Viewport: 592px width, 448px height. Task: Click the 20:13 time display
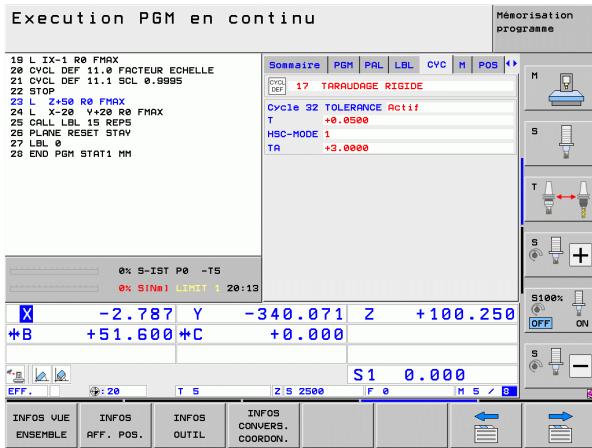[x=243, y=288]
